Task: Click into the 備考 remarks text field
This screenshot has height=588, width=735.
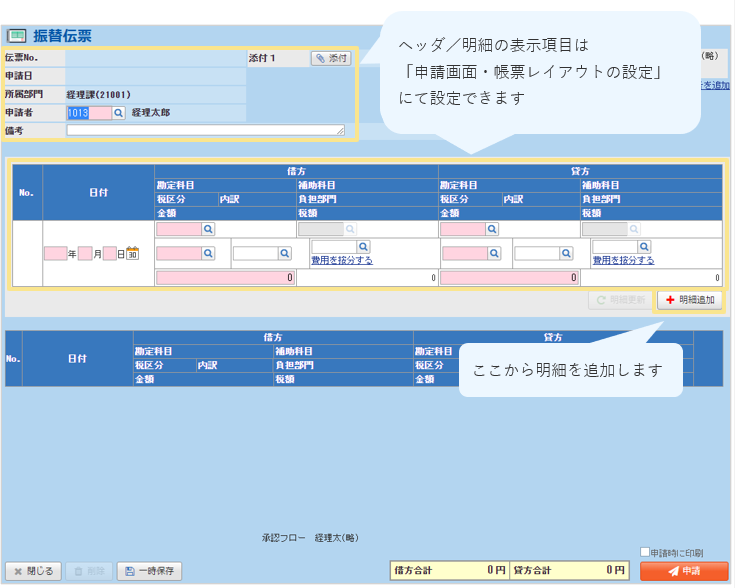Action: click(x=205, y=130)
